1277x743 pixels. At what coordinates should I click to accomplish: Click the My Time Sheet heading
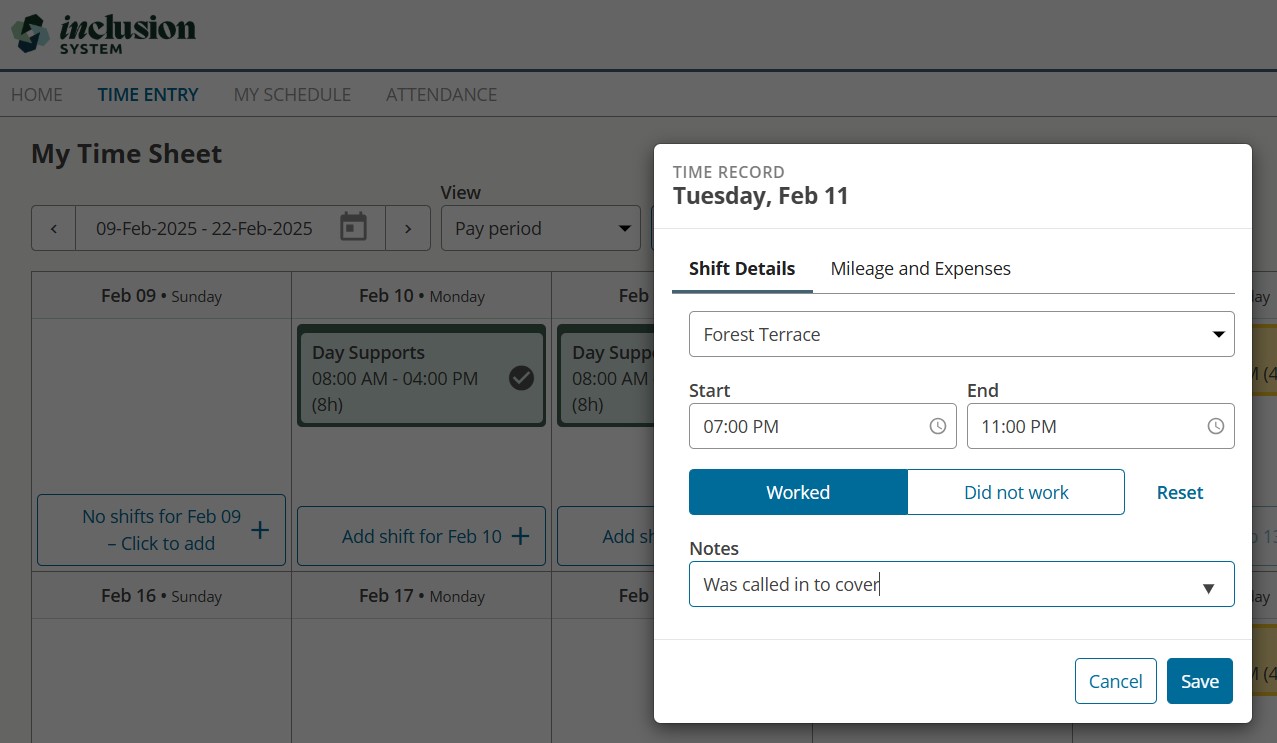(127, 153)
